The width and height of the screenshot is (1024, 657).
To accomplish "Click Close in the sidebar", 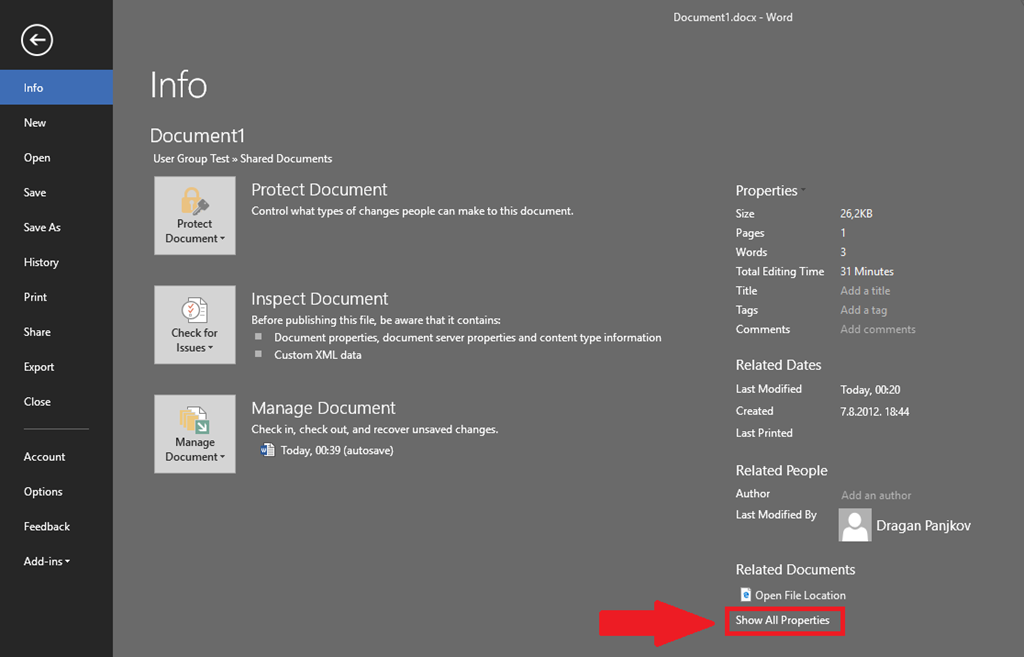I will (x=56, y=402).
